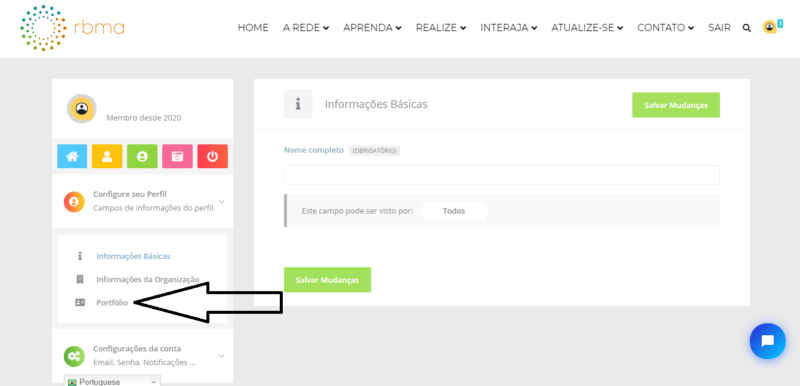
Task: Click the profile avatar picture
Action: tap(82, 108)
